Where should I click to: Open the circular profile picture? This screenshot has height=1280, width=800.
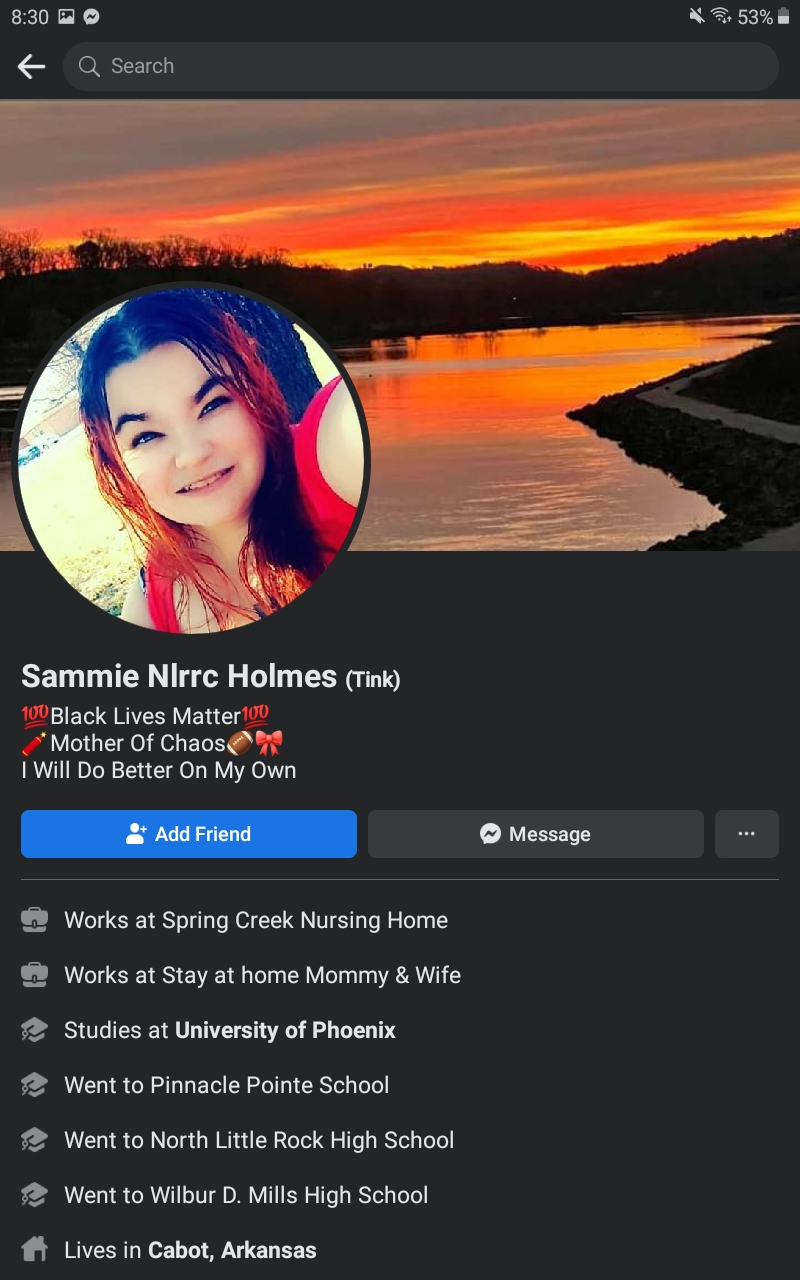point(191,460)
